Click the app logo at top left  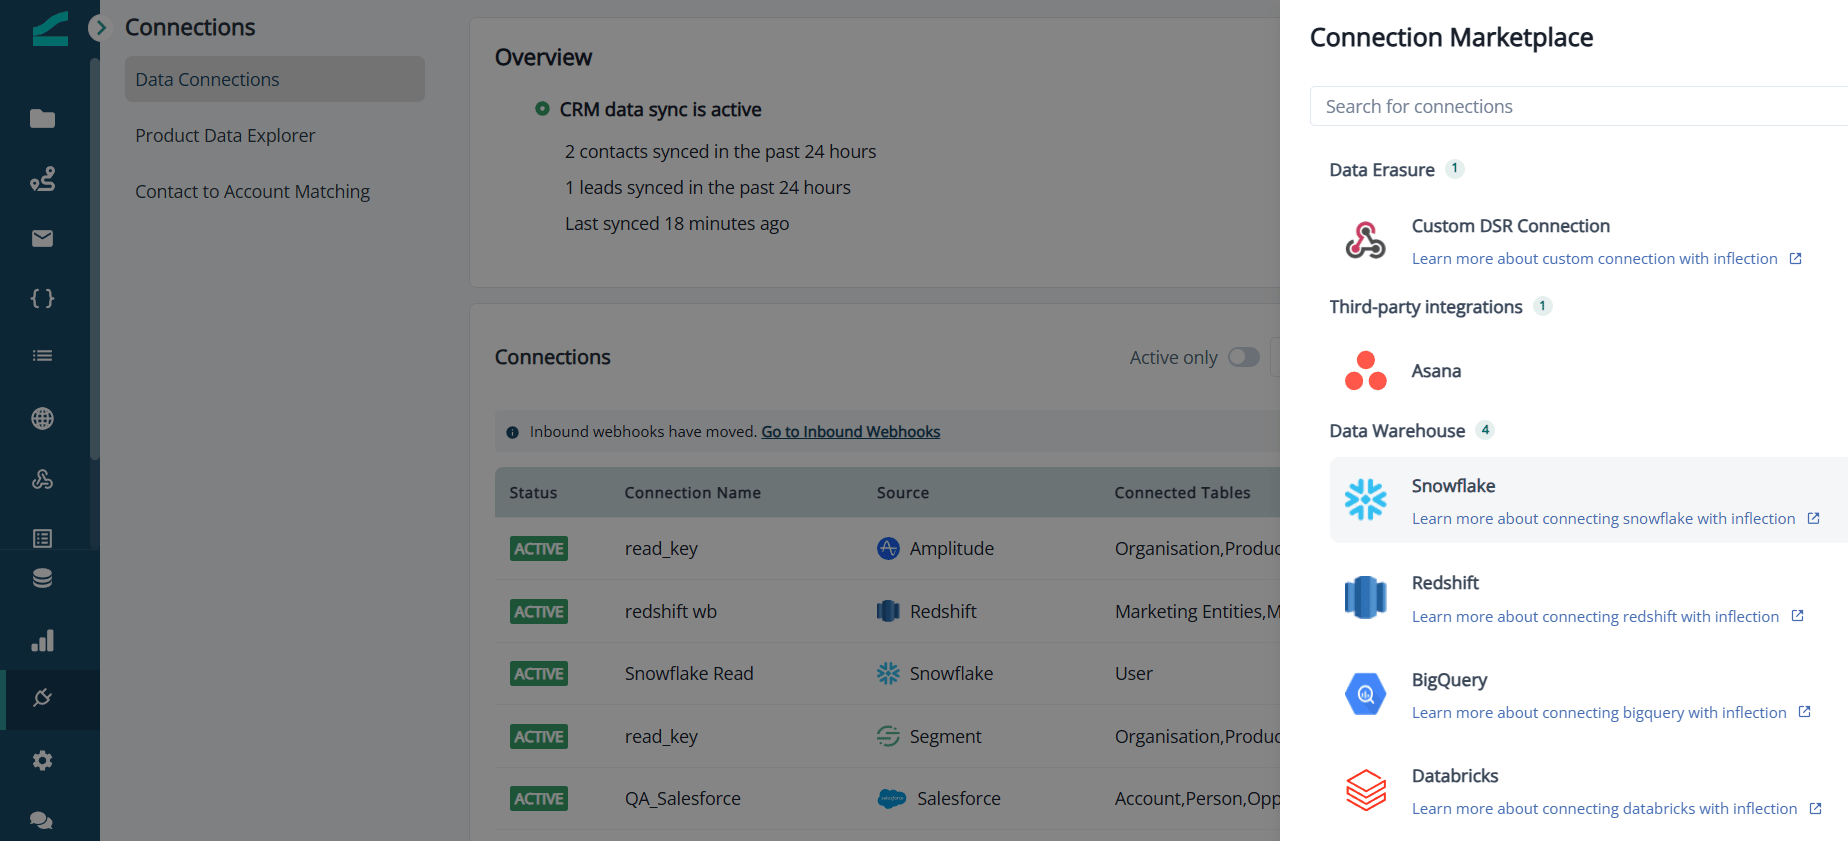(50, 28)
